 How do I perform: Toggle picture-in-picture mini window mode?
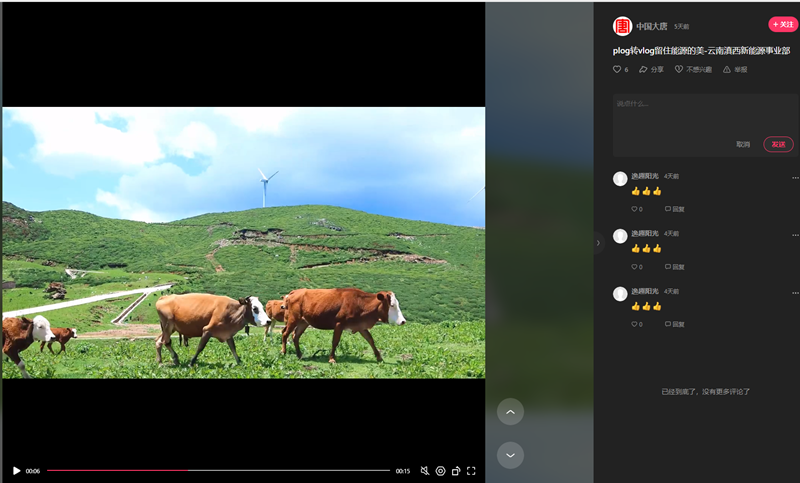tap(456, 471)
